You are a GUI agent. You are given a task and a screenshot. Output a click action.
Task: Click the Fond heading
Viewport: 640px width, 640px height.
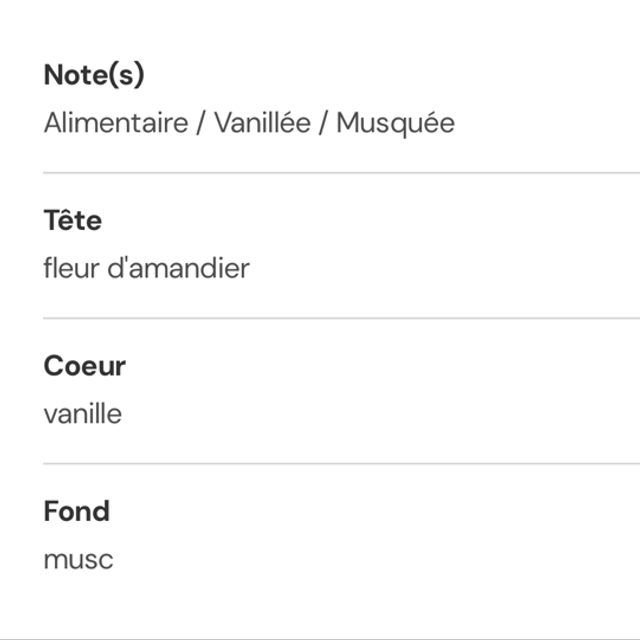[77, 511]
